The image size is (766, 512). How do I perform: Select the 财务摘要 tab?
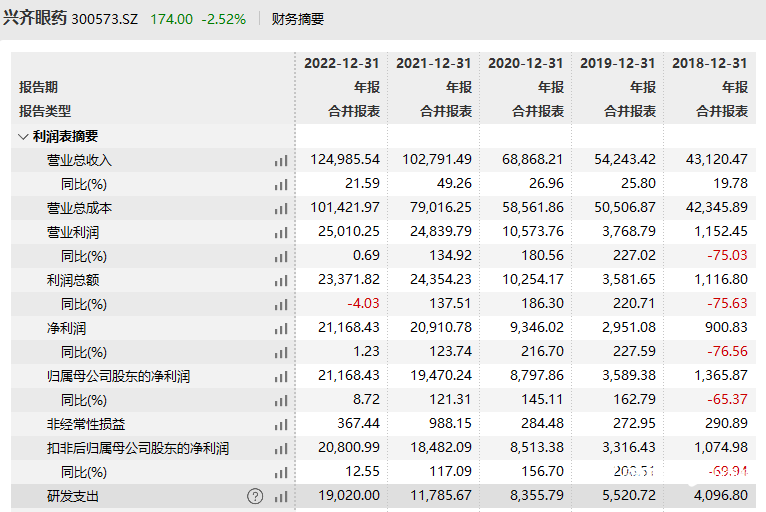pyautogui.click(x=298, y=19)
